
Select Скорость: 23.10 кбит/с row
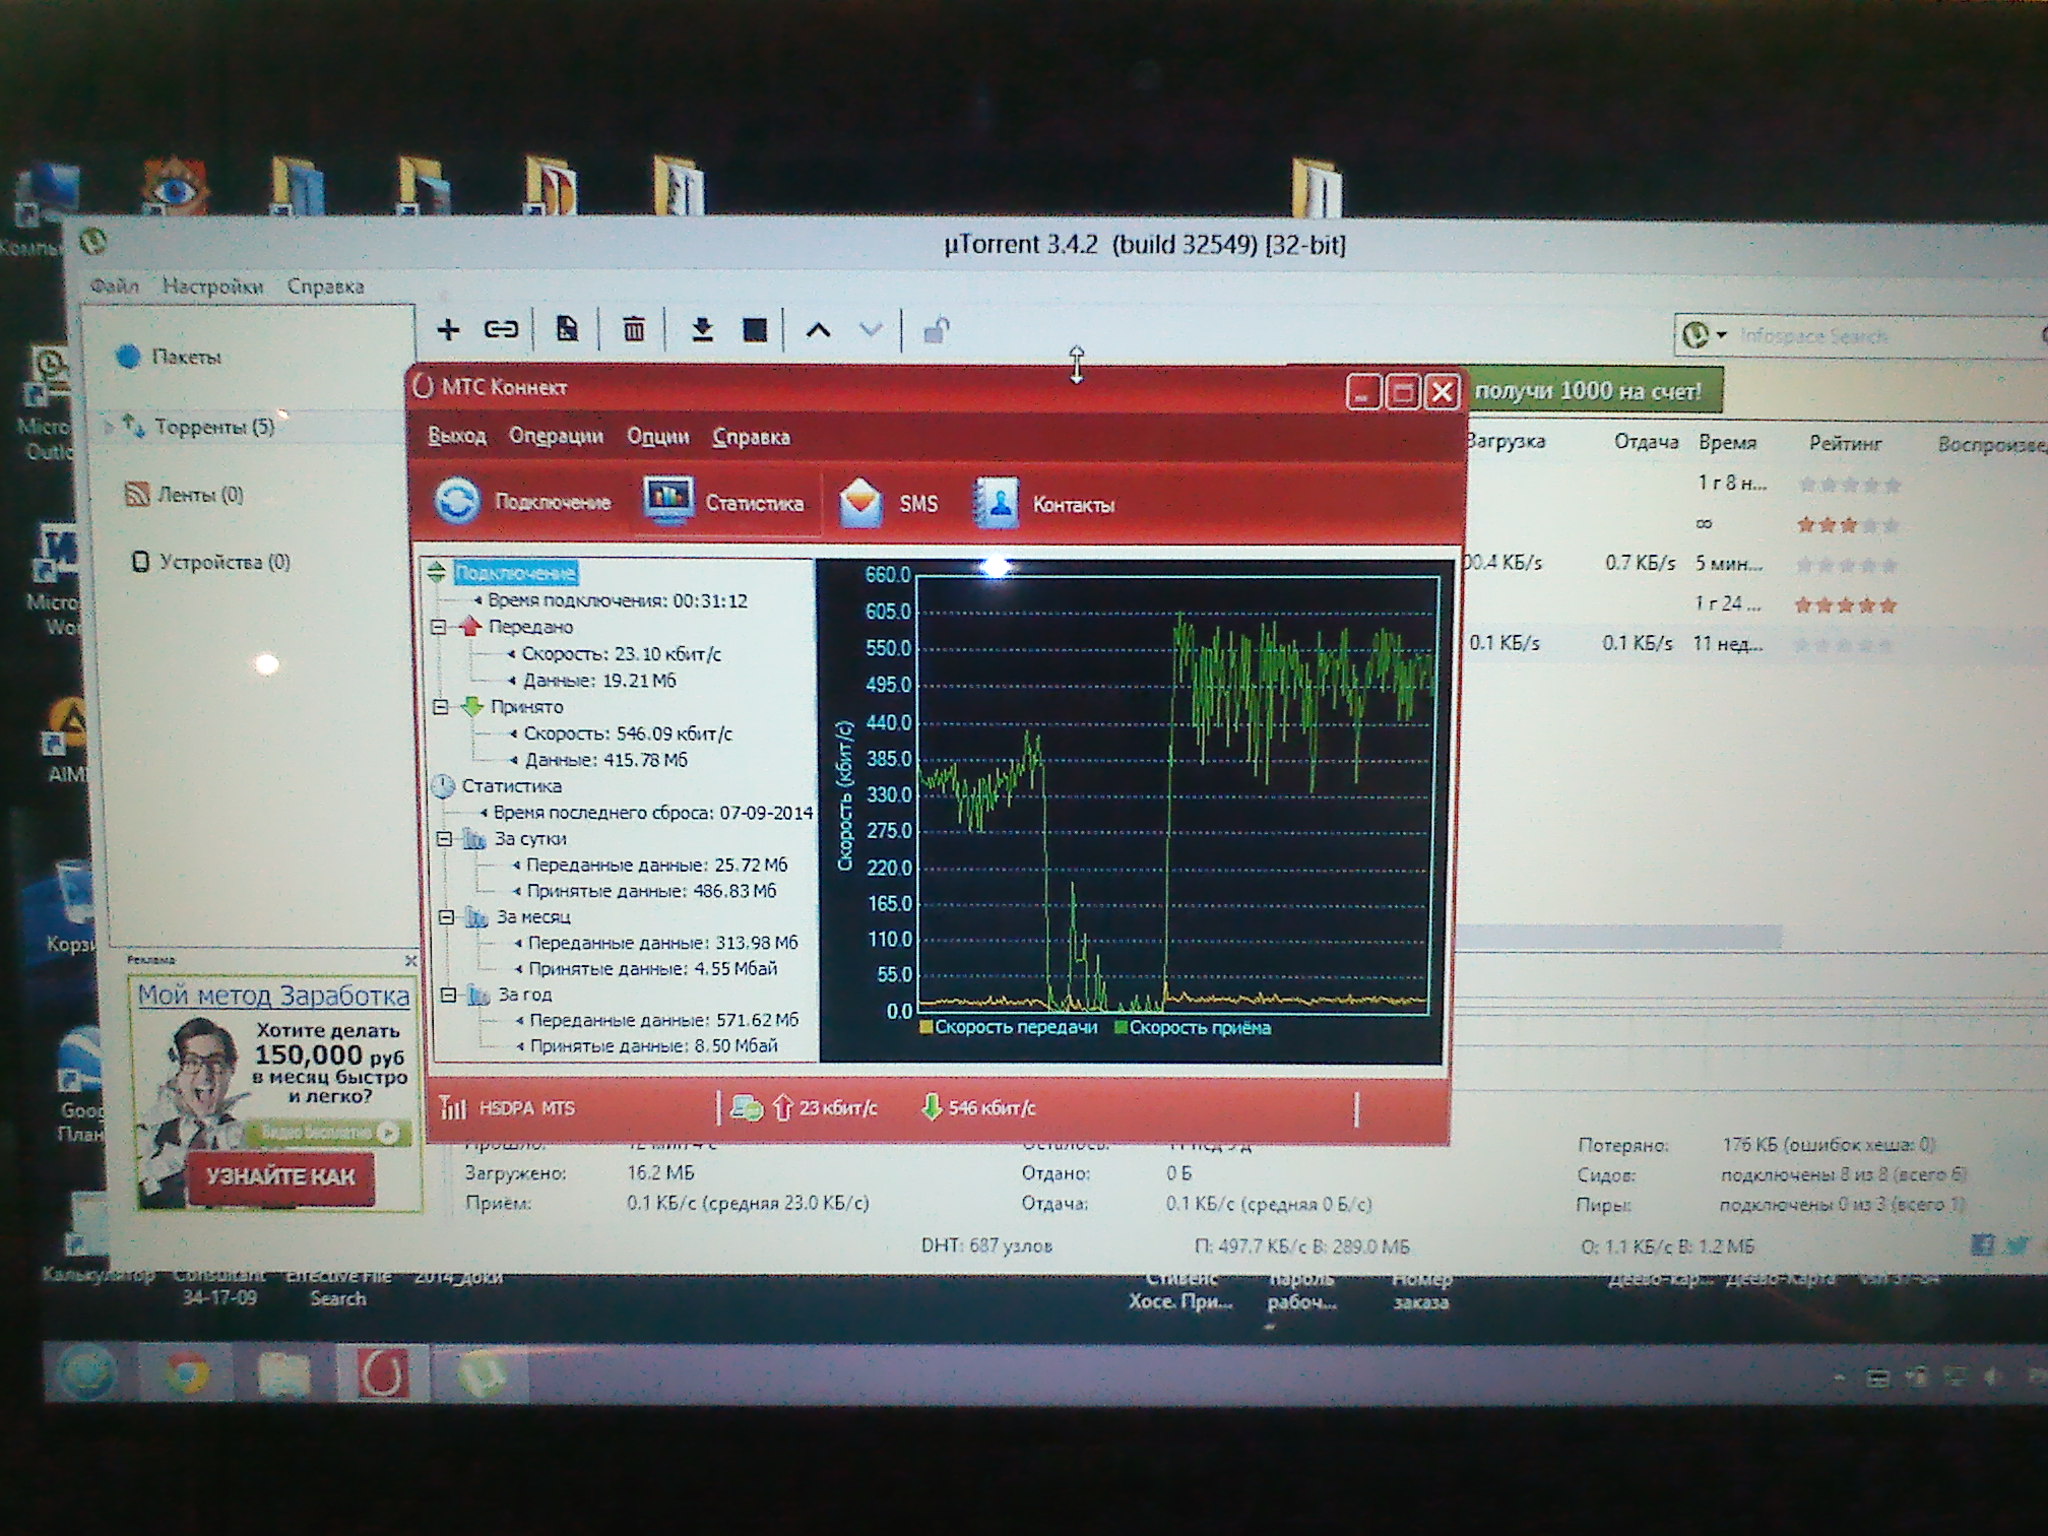coord(620,654)
